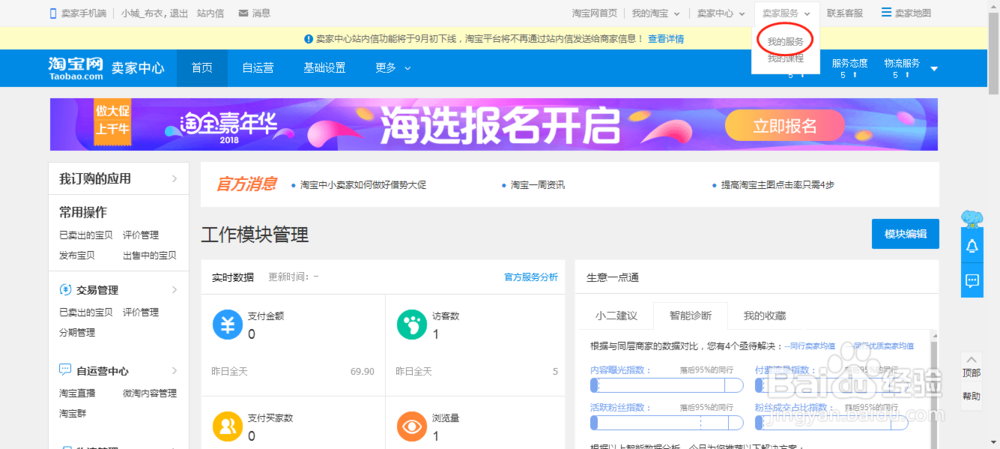Open 出售中的宝贝 link

click(x=149, y=255)
